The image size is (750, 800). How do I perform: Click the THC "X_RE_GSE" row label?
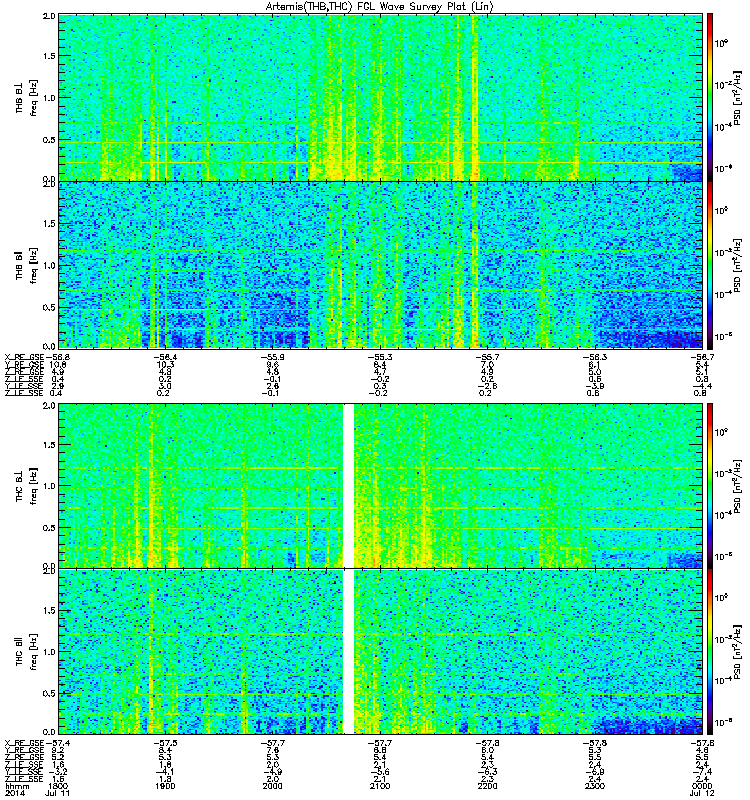(24, 743)
